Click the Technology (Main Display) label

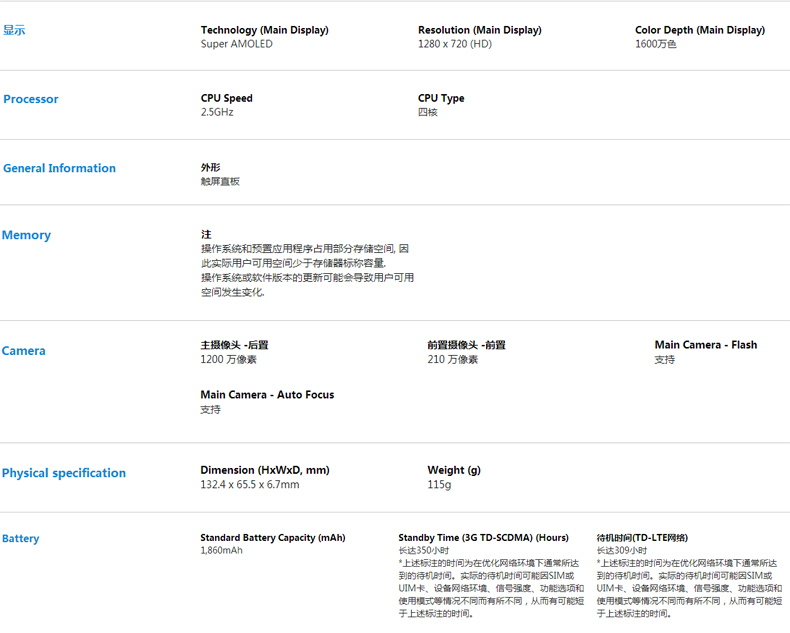(264, 30)
